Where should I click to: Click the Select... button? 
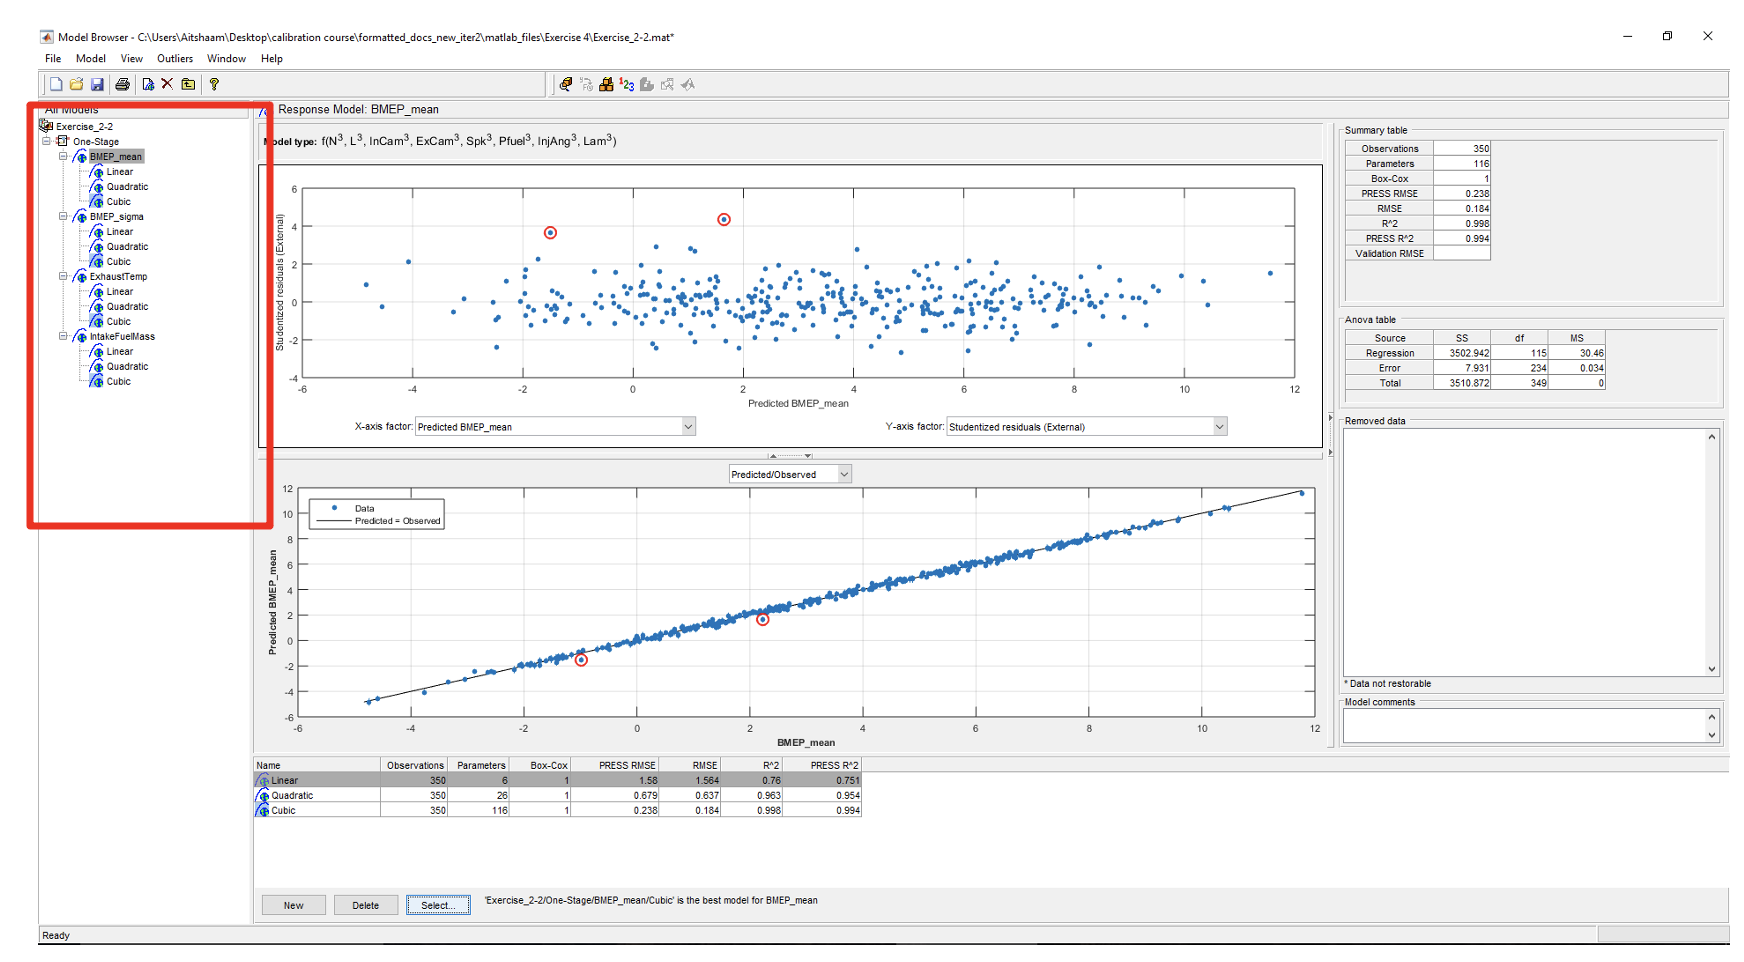[x=438, y=906]
